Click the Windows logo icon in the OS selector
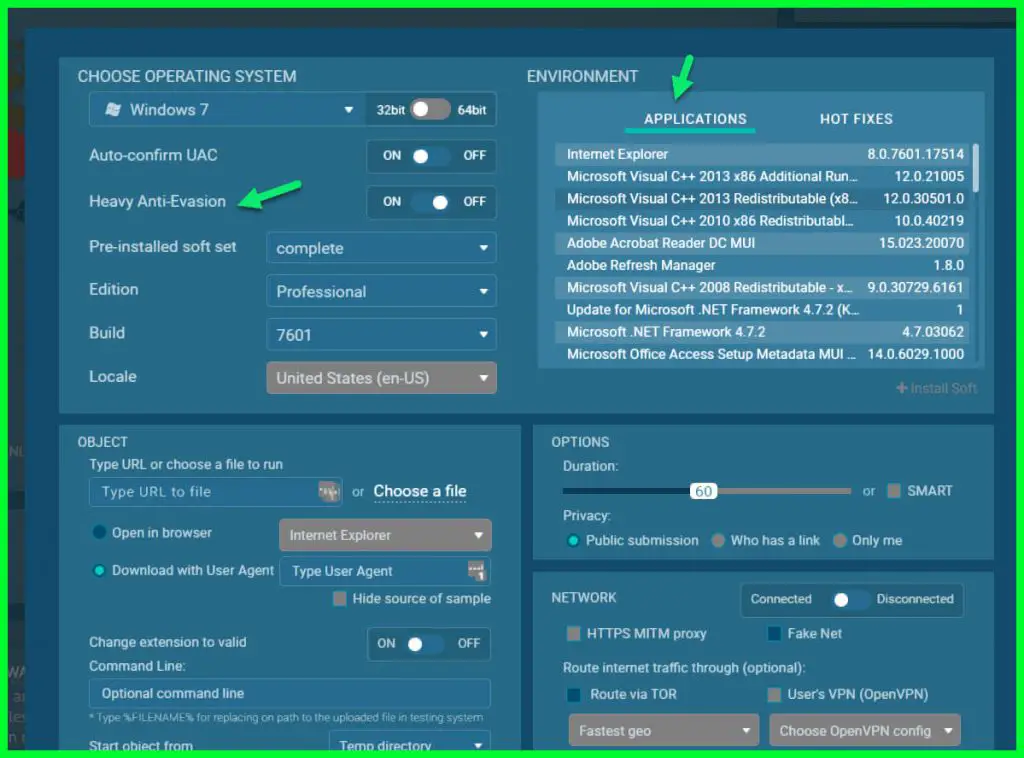Screen dimensions: 1024x758 pos(113,110)
